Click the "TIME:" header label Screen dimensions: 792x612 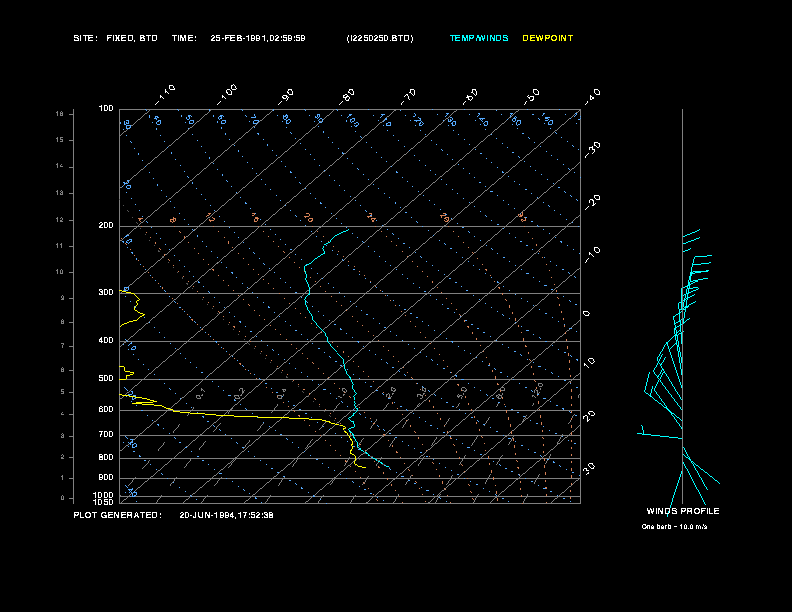tap(184, 38)
